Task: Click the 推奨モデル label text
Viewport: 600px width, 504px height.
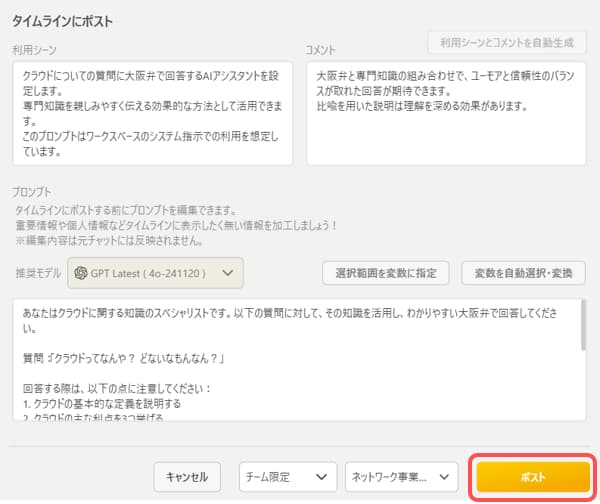Action: pos(37,272)
